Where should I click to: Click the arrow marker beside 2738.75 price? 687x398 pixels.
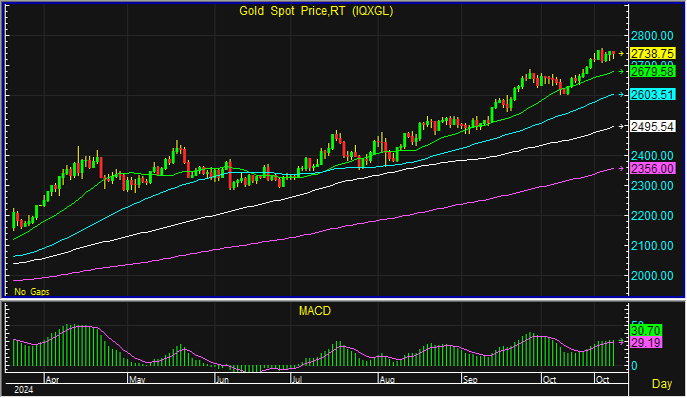tap(621, 53)
